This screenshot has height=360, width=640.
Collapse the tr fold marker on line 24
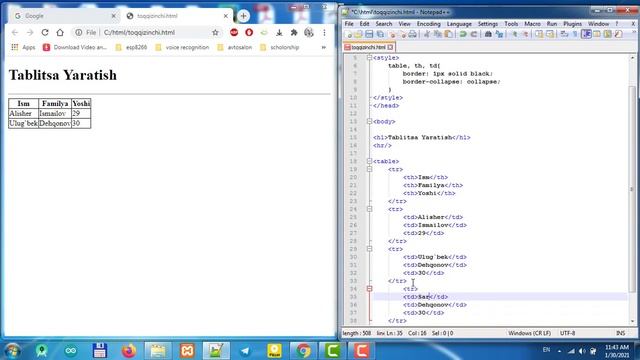click(x=369, y=209)
